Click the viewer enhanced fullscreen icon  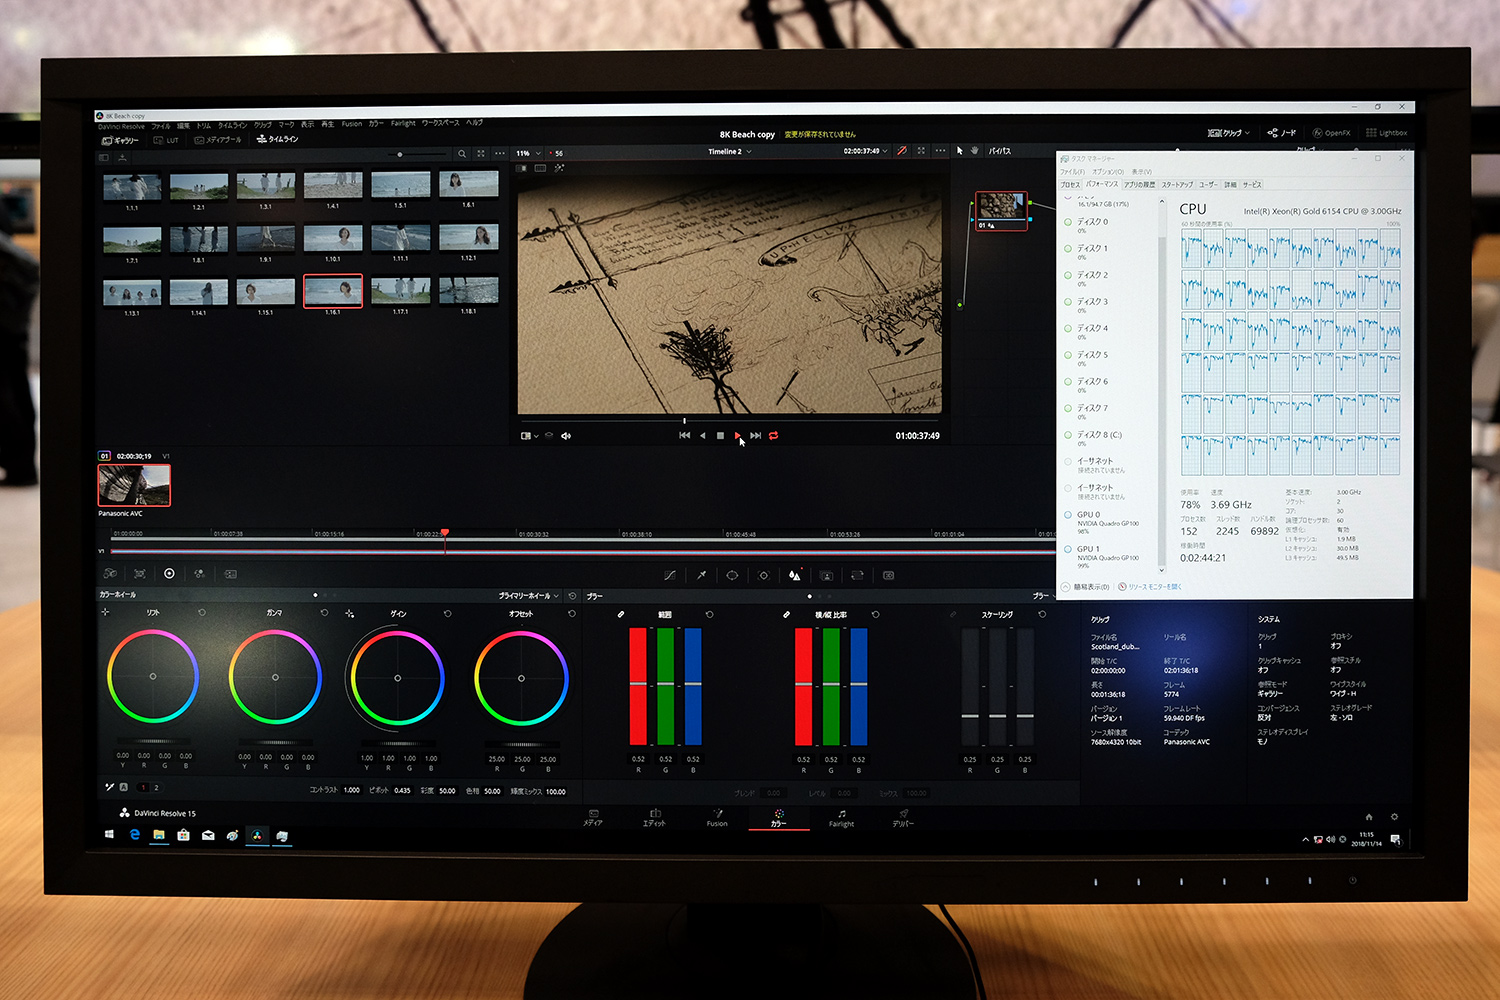[x=921, y=151]
